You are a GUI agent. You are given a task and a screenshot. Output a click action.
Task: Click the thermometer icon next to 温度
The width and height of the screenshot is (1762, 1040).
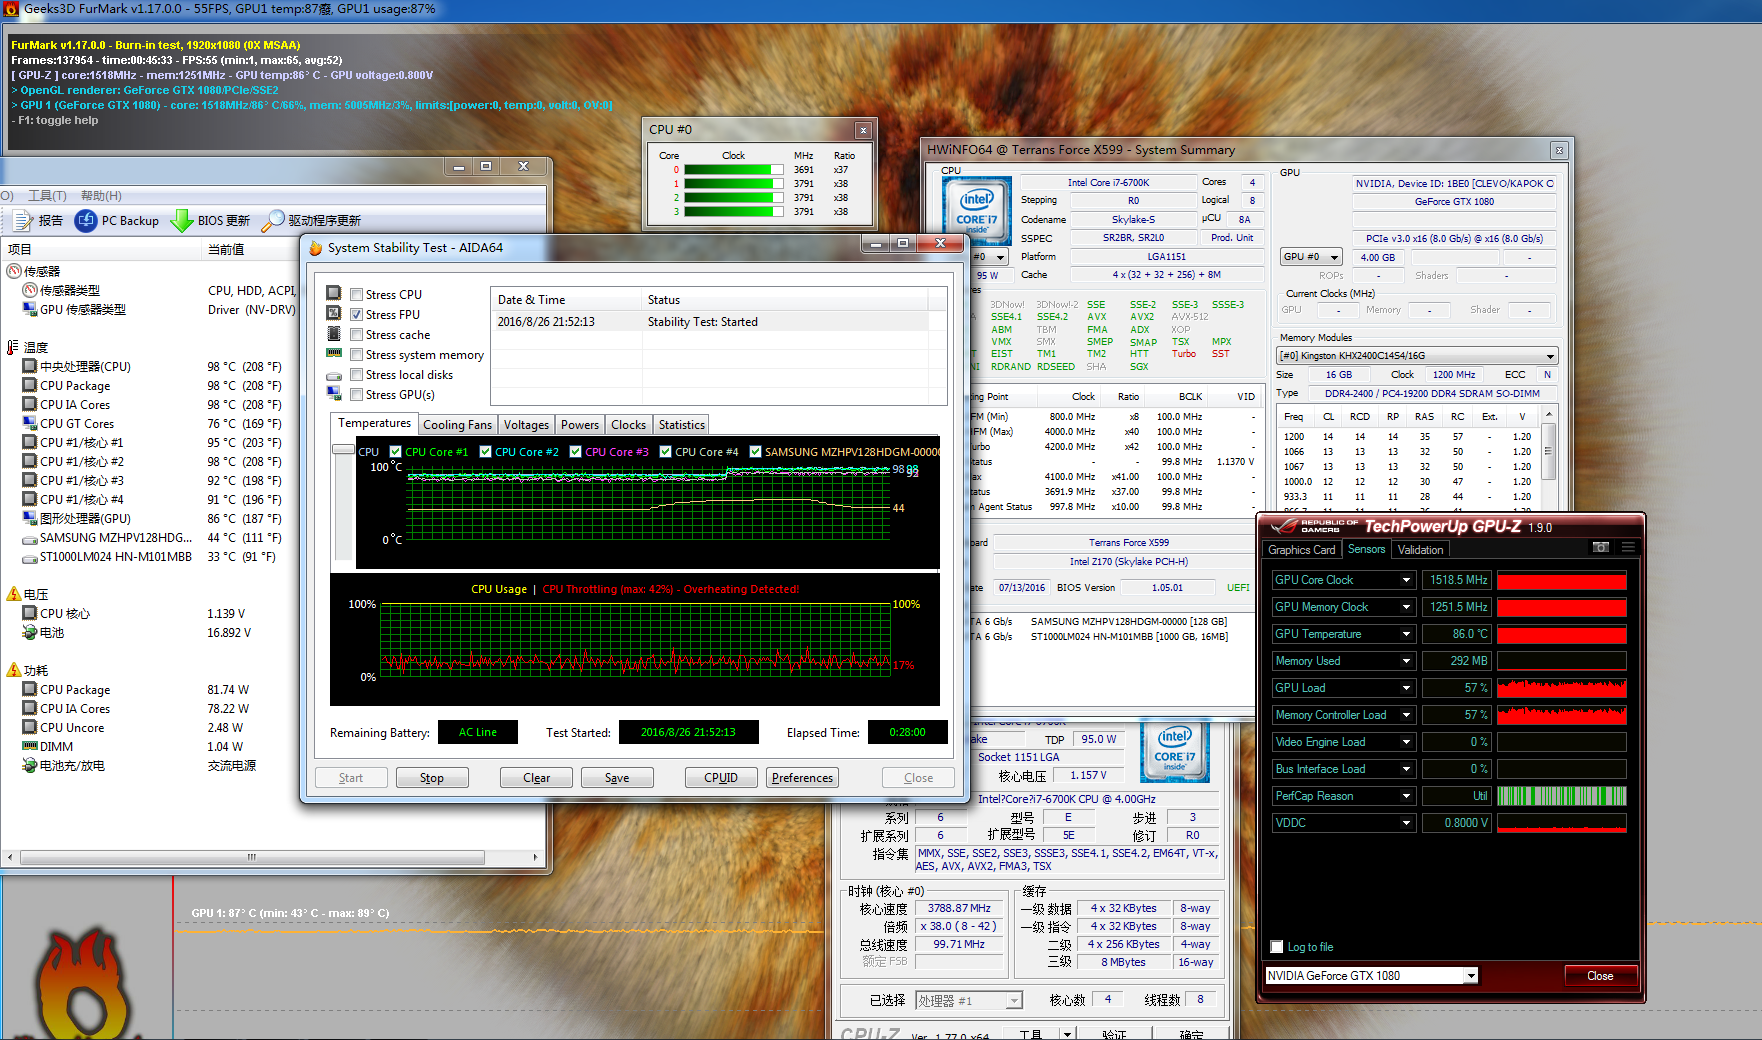point(13,347)
